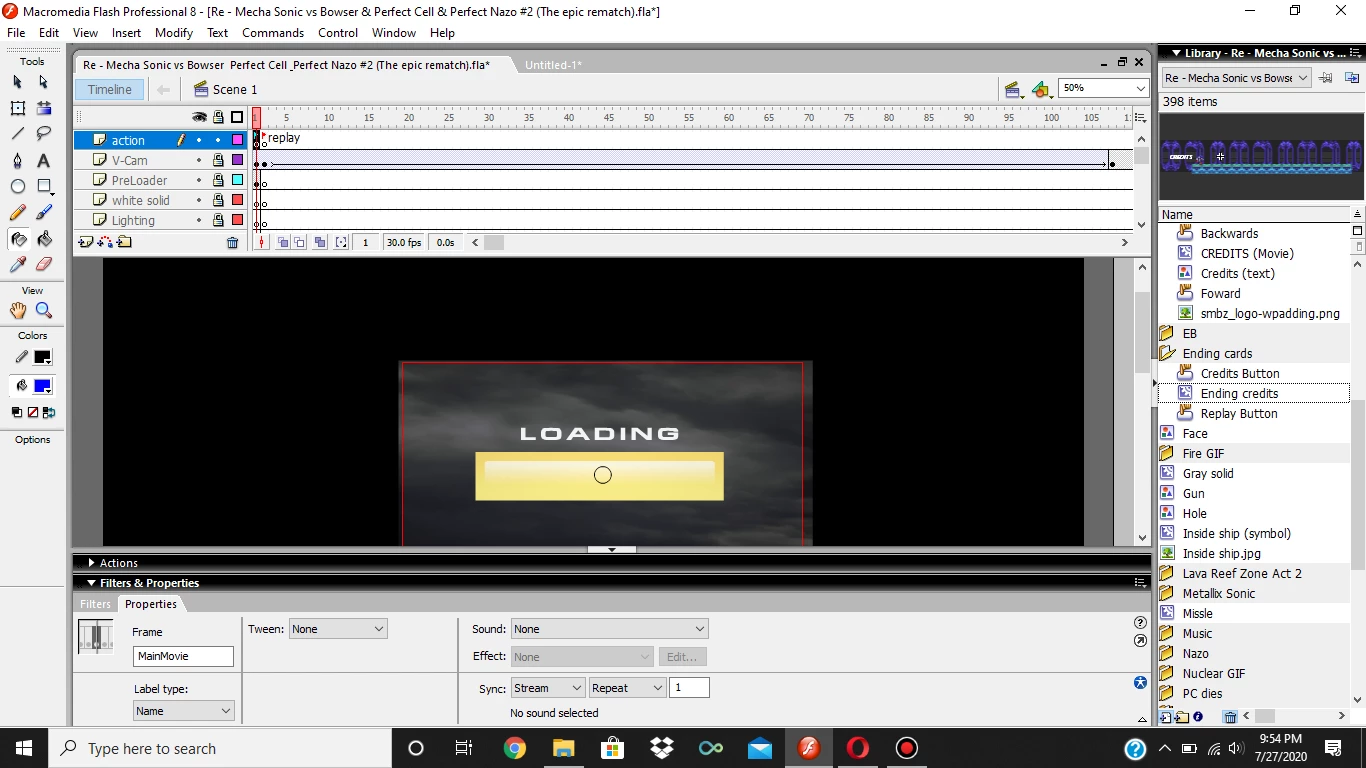Viewport: 1366px width, 768px height.
Task: Open the Repeat dropdown
Action: (627, 688)
